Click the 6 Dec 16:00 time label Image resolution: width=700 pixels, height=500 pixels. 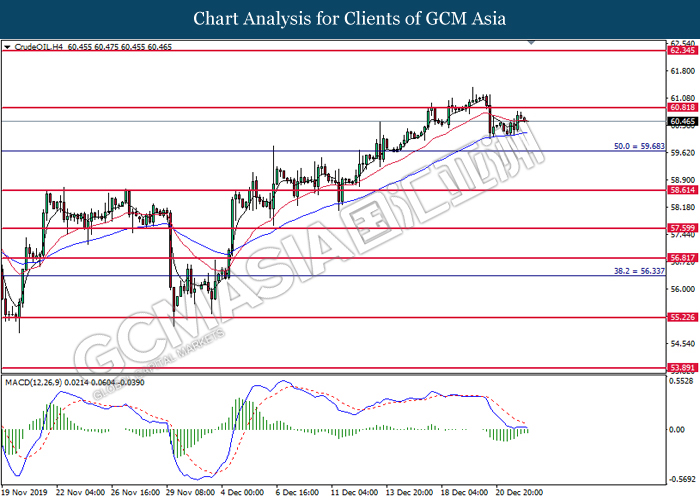[297, 492]
